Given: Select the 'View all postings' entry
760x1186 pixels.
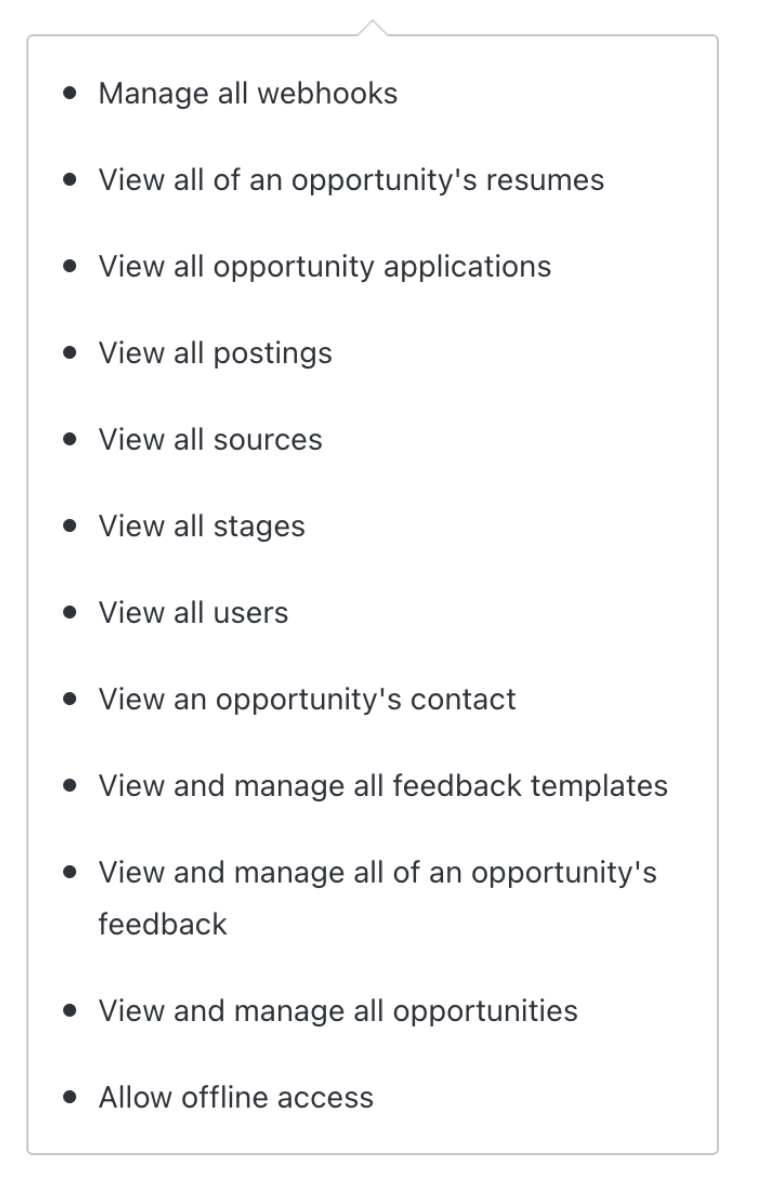Looking at the screenshot, I should (215, 353).
